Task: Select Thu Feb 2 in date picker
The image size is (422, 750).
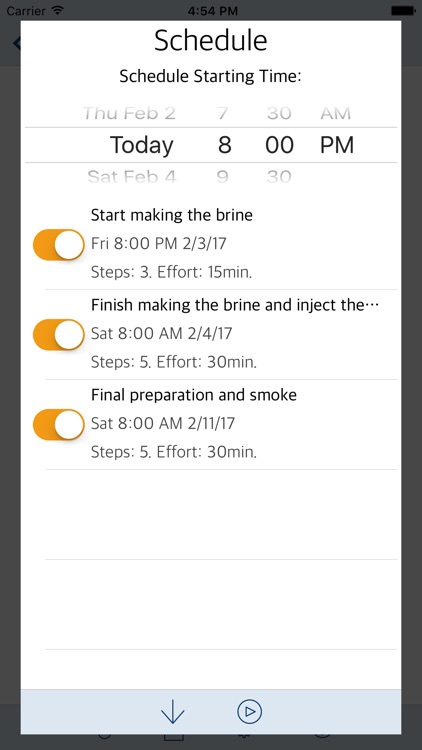Action: [x=129, y=113]
